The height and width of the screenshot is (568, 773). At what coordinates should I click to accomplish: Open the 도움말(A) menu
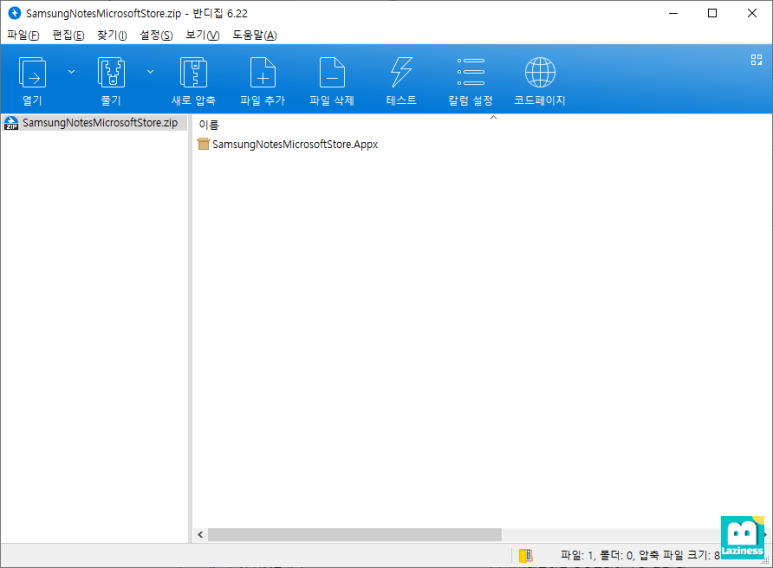point(254,35)
